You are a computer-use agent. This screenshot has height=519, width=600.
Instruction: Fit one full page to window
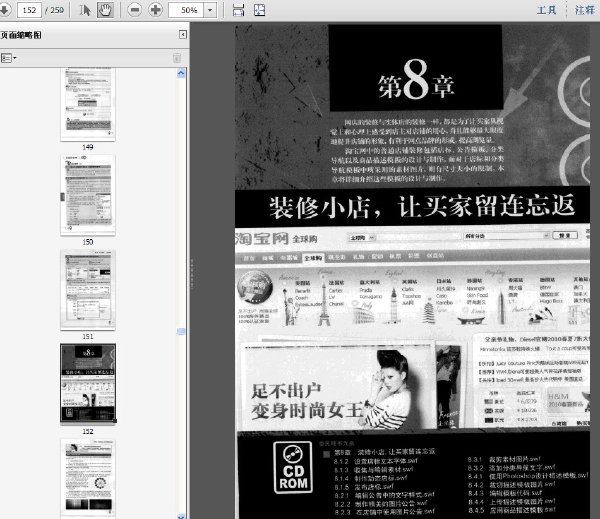pos(259,10)
